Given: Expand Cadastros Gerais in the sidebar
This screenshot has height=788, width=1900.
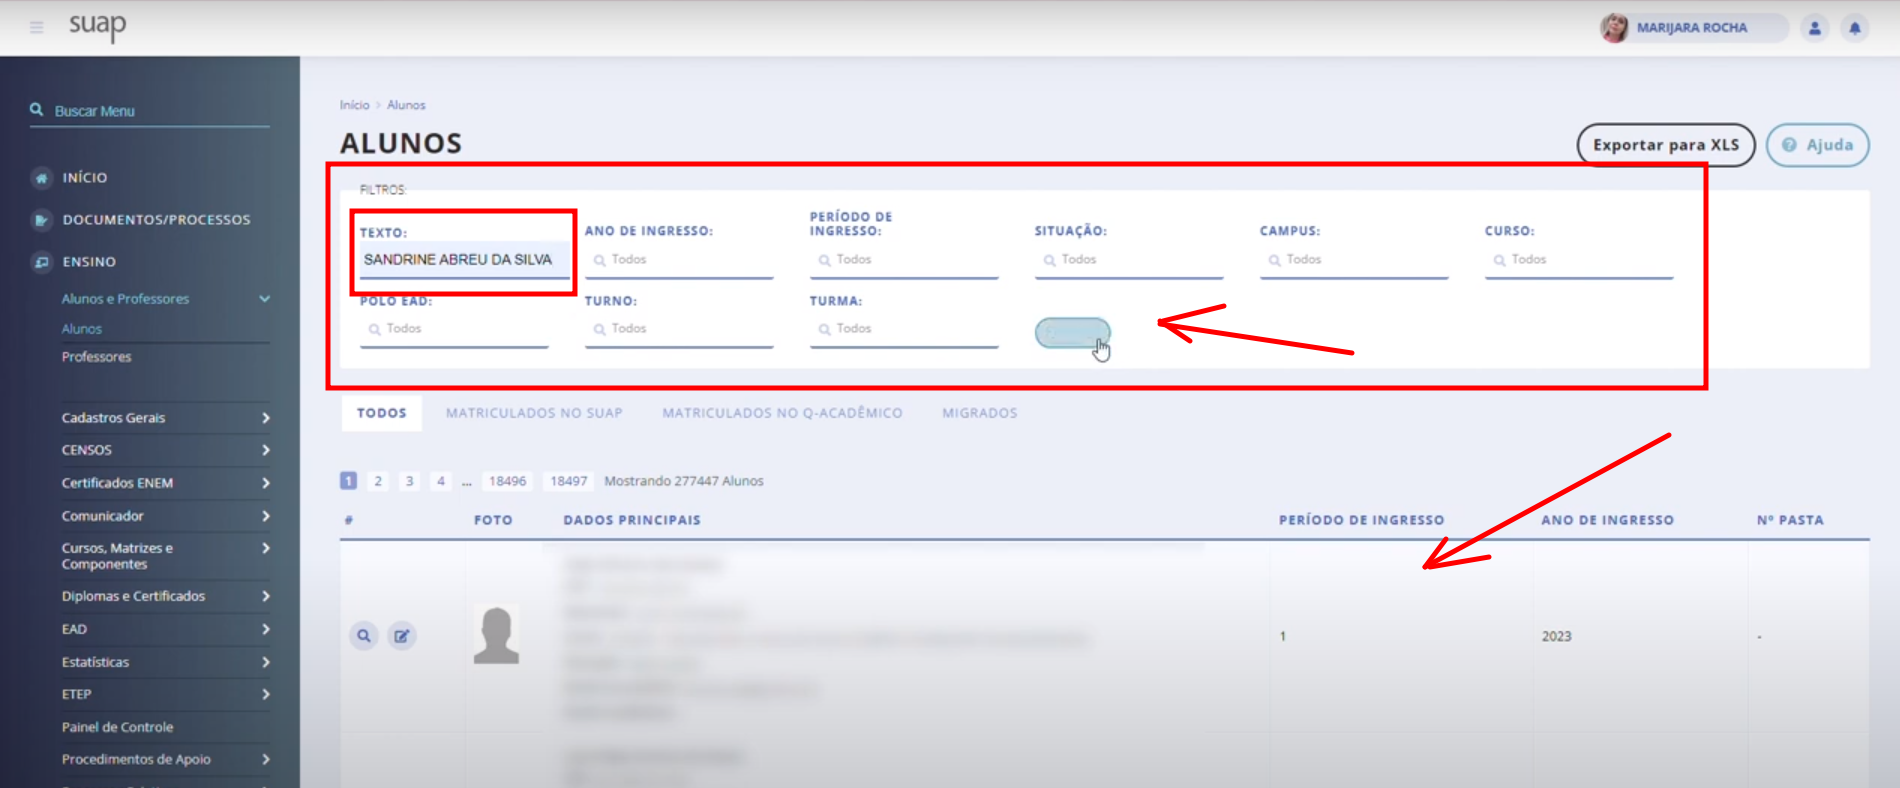Looking at the screenshot, I should click(x=166, y=418).
